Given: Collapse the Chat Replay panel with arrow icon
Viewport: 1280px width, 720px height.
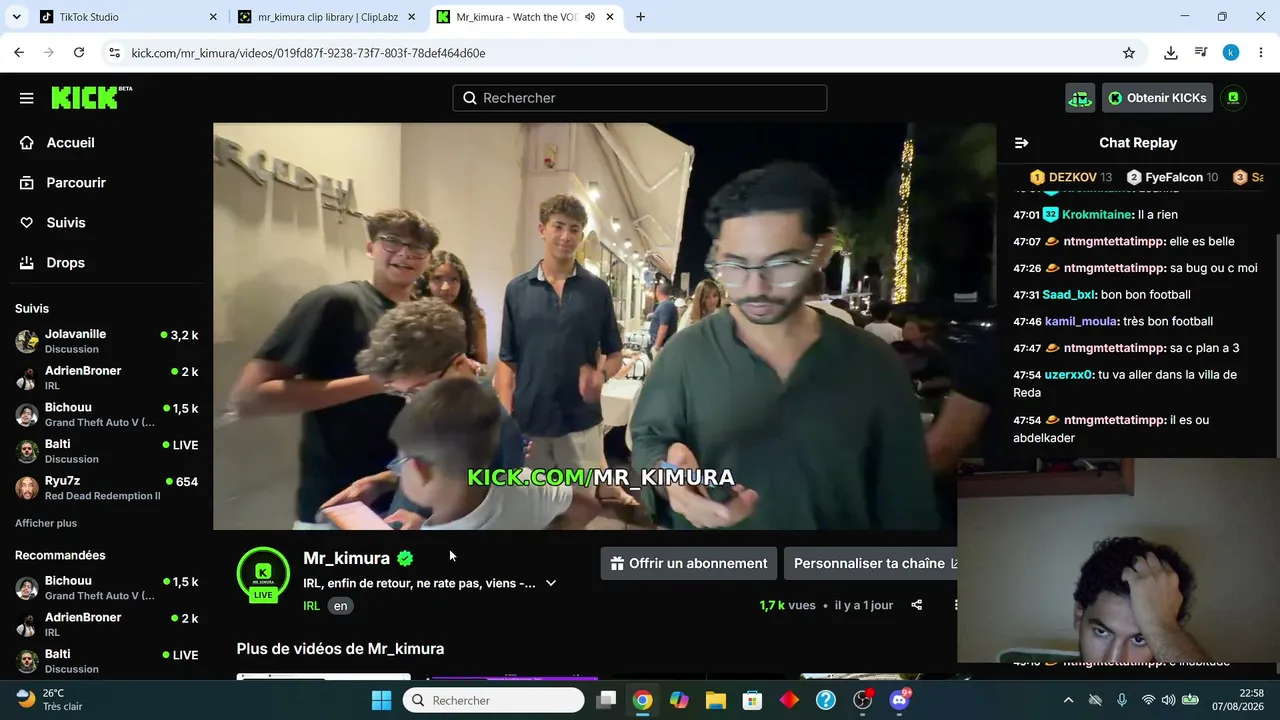Looking at the screenshot, I should (1021, 143).
